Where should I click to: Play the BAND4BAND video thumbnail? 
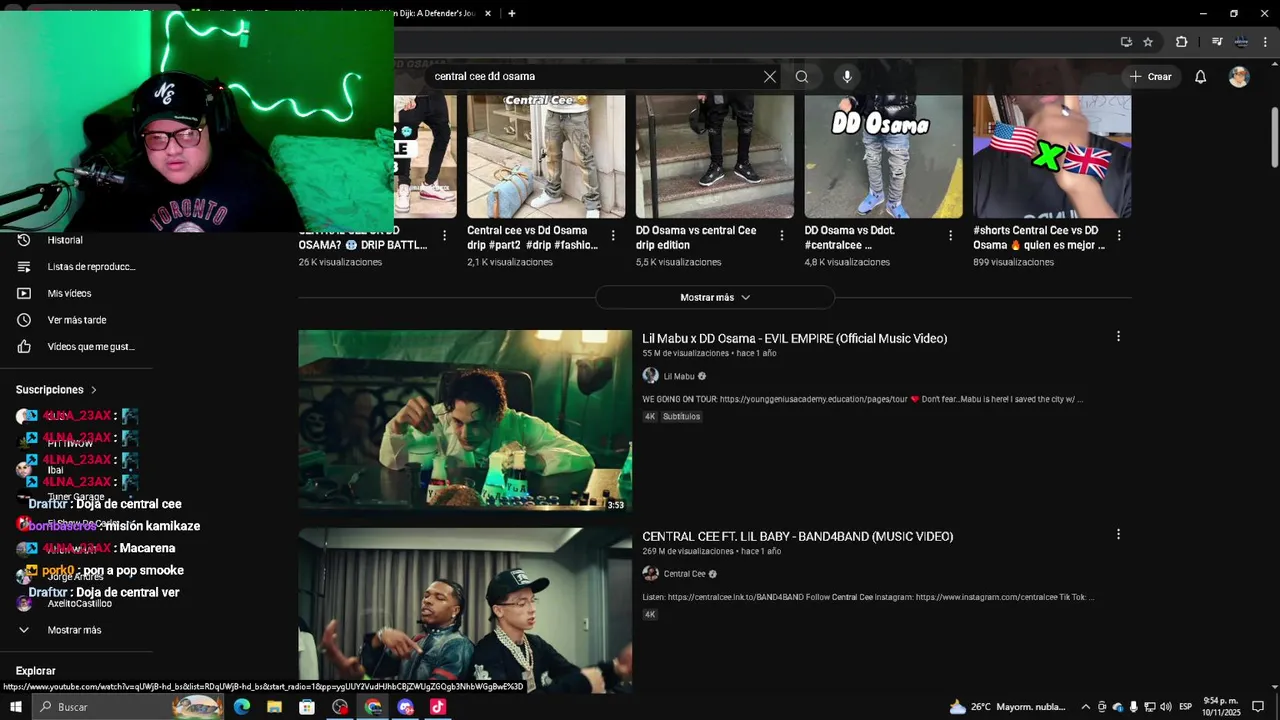click(465, 610)
